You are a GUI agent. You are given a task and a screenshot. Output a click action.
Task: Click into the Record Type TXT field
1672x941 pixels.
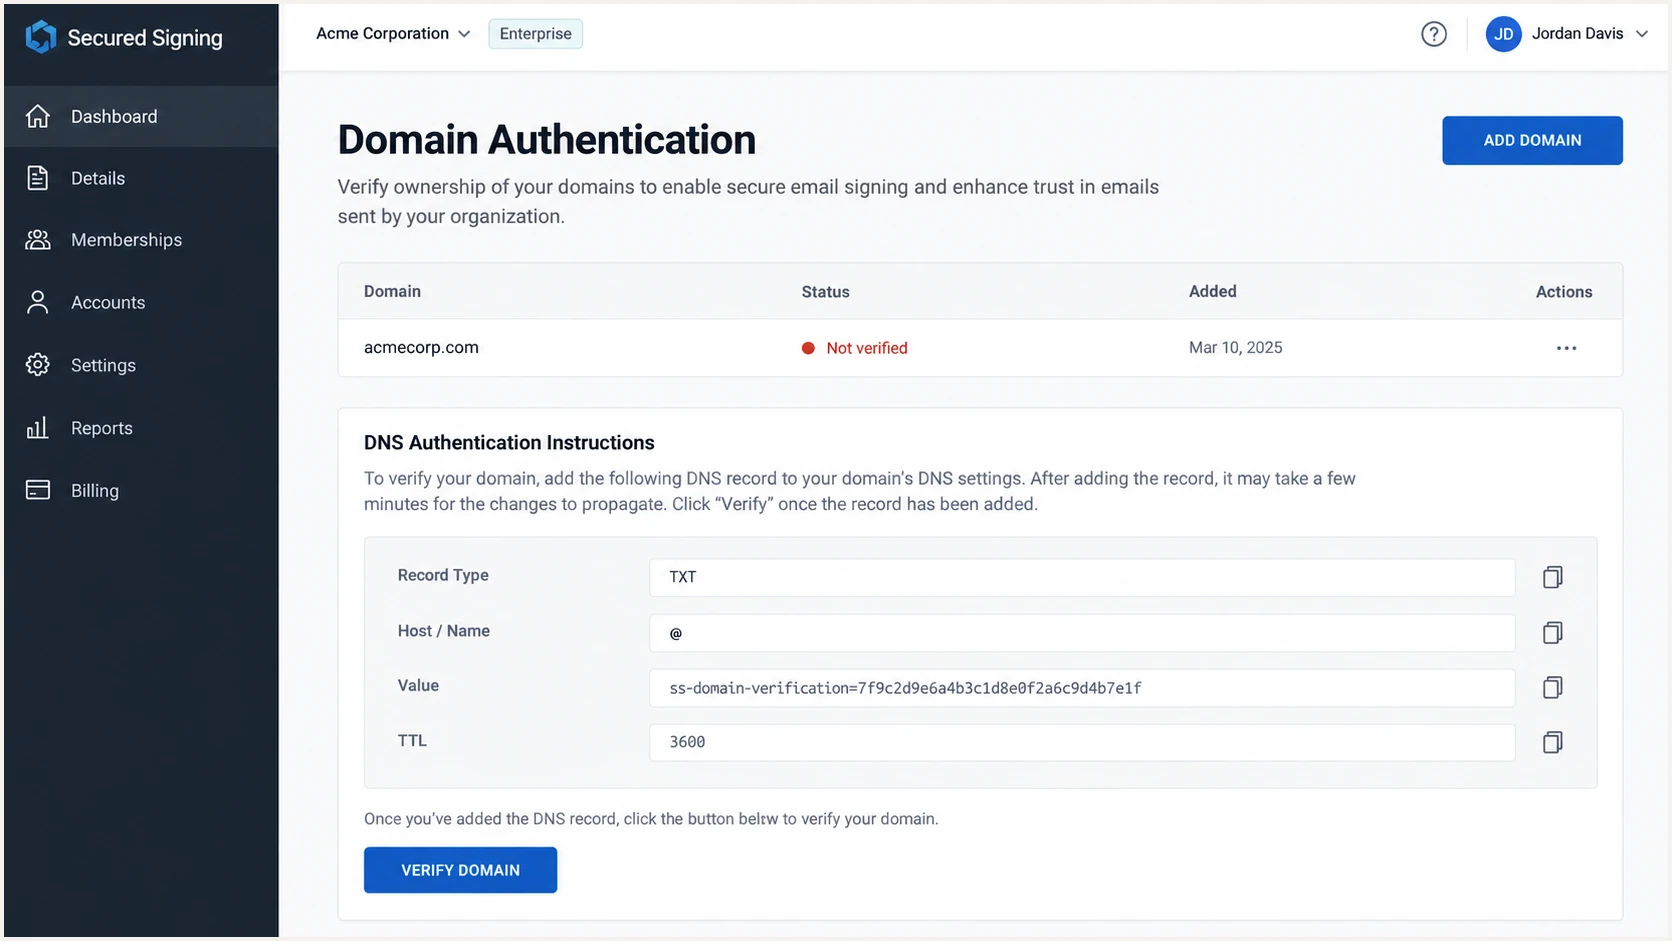[x=1082, y=577]
